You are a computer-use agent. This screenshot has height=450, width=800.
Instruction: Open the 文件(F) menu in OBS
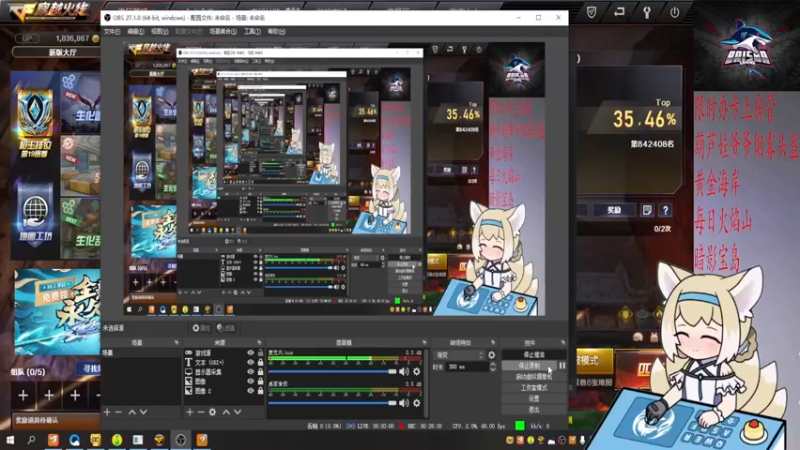(x=112, y=32)
